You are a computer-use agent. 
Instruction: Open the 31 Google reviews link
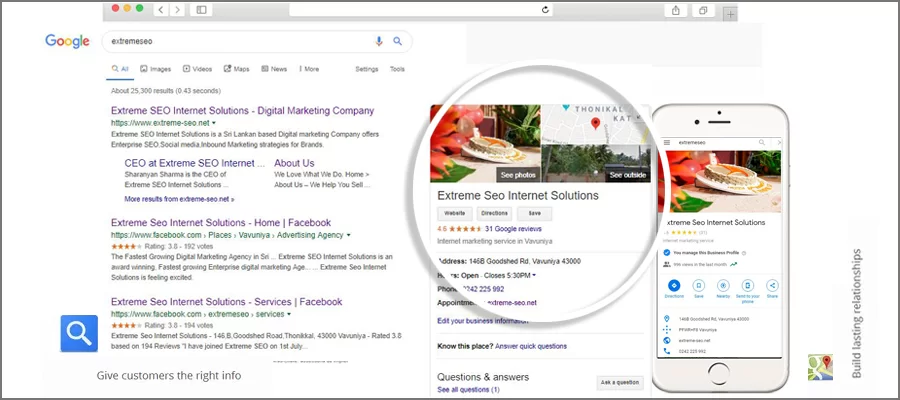[x=513, y=228]
